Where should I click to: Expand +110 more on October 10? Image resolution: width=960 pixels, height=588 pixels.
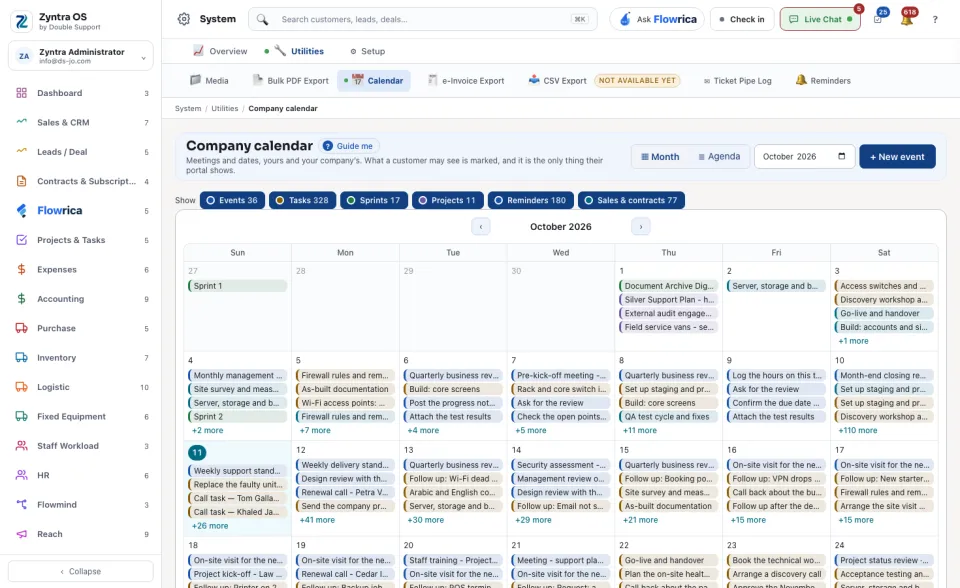point(858,431)
